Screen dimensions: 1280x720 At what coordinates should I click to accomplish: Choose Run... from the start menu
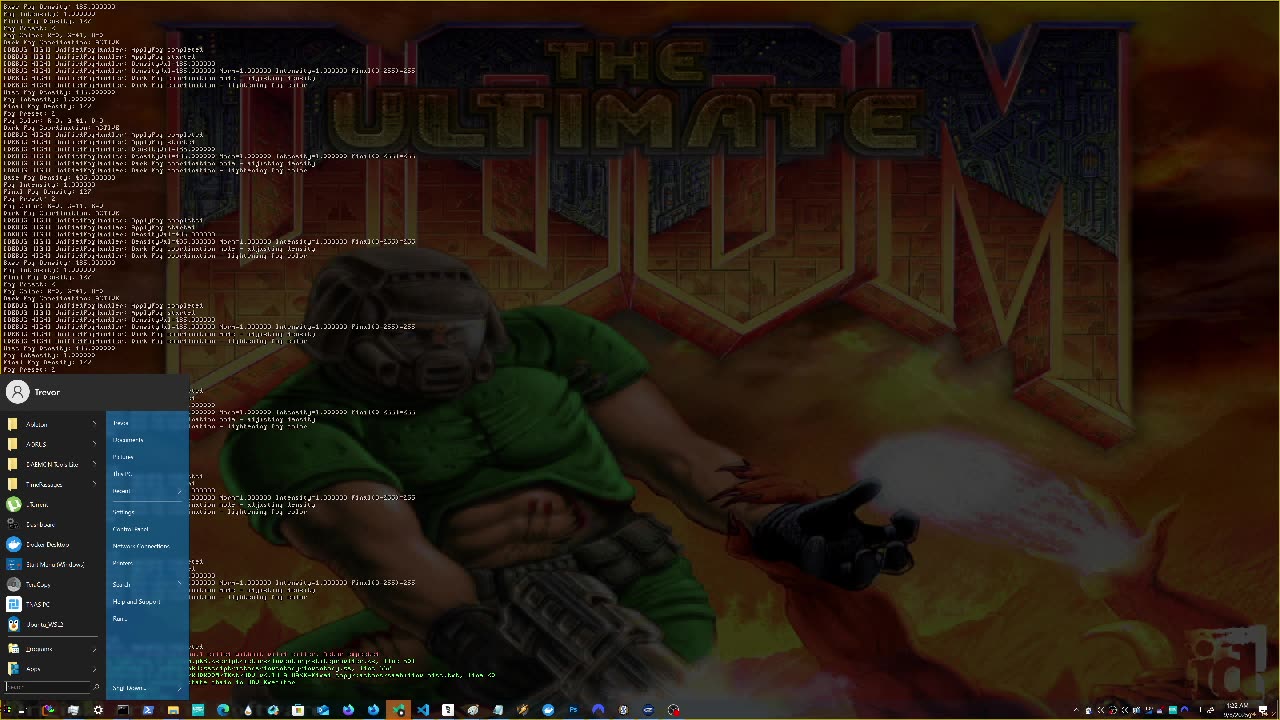coord(120,619)
